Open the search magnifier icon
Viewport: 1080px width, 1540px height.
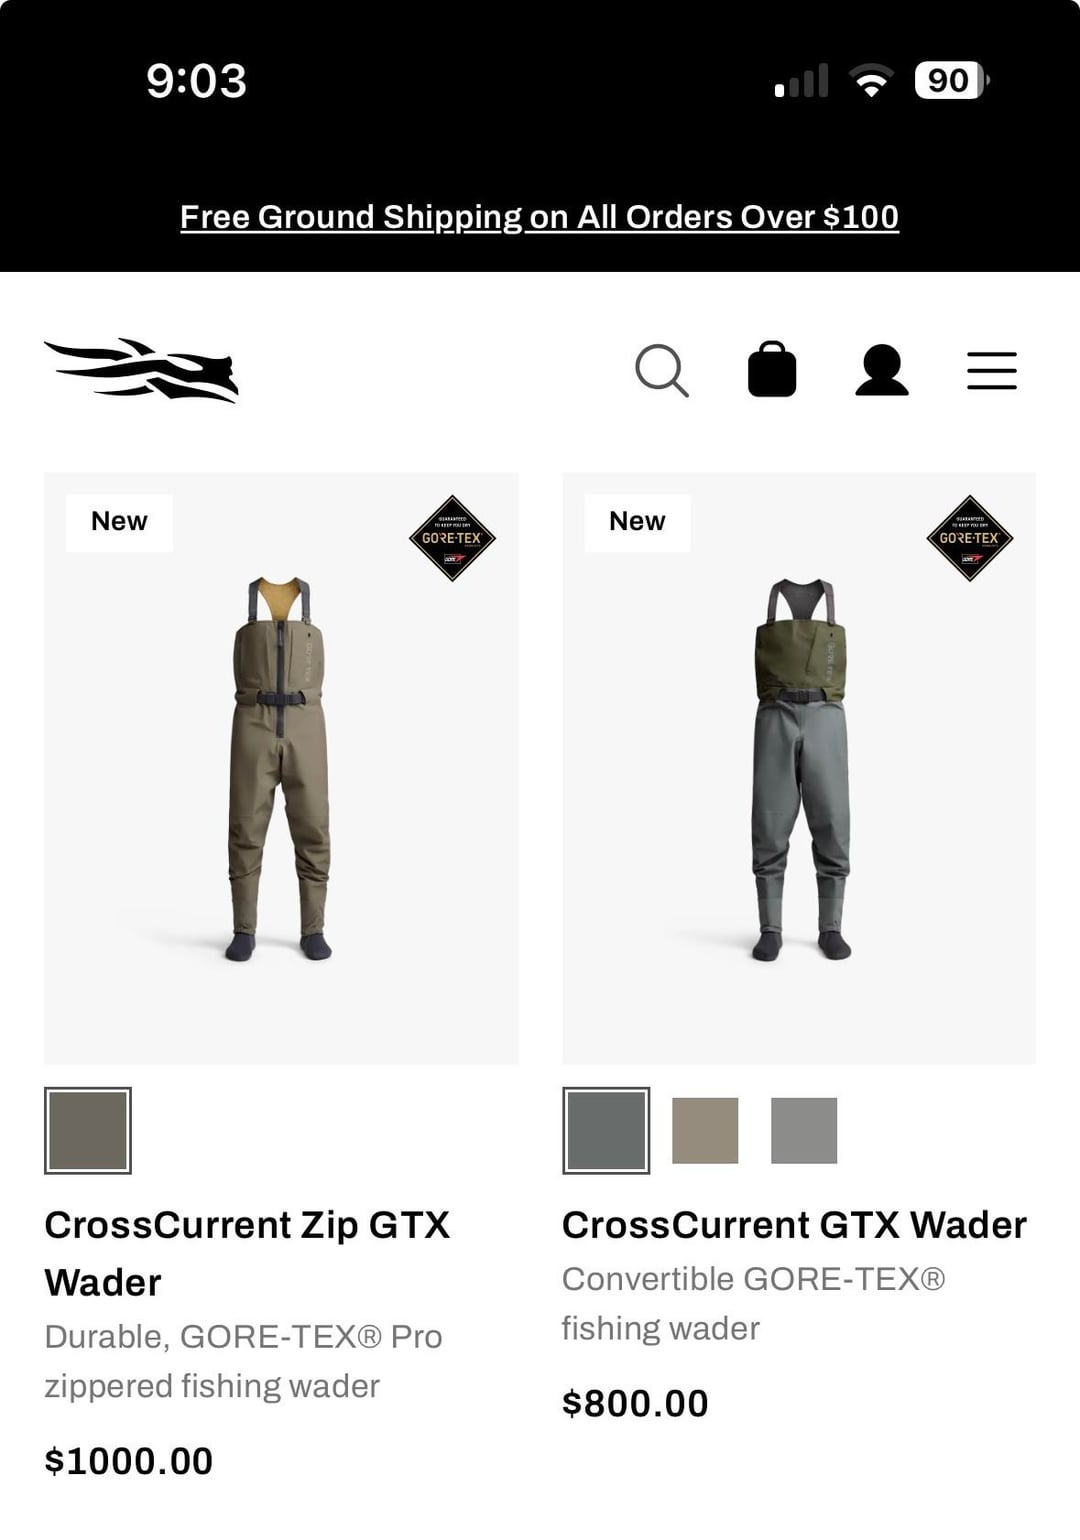[x=662, y=371]
